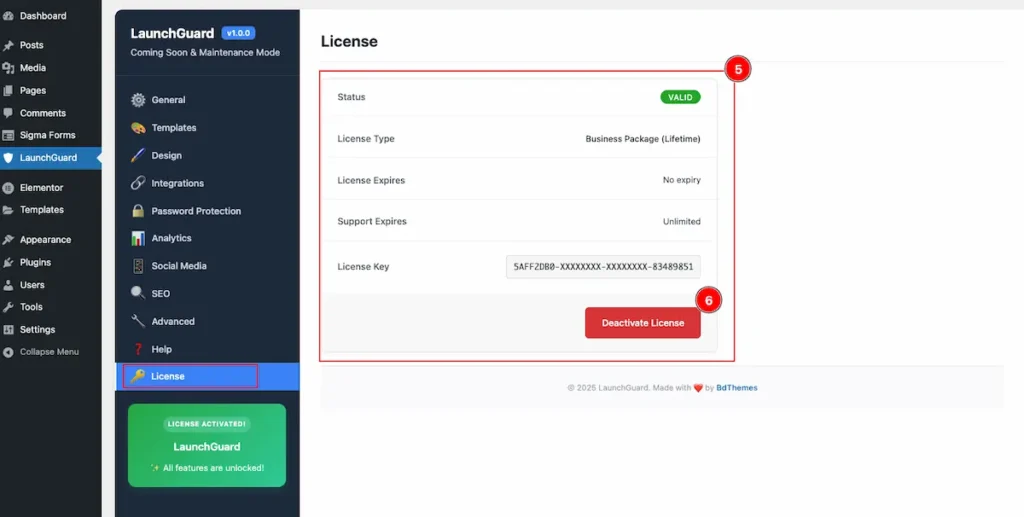
Task: Click the "Unlimited" support value
Action: pyautogui.click(x=682, y=222)
